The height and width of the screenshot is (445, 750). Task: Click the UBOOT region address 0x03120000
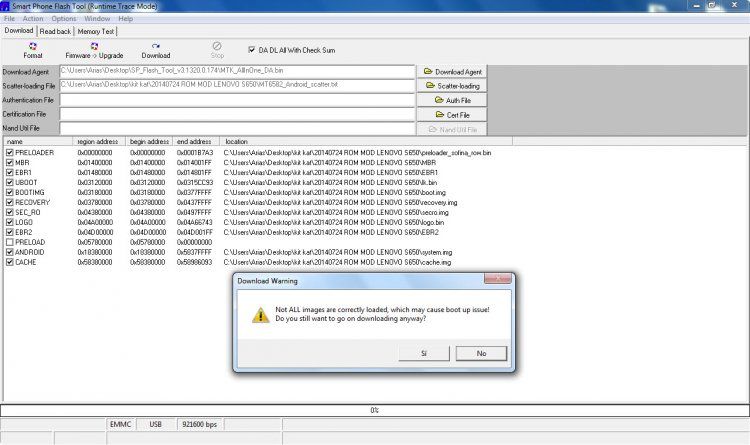[x=95, y=182]
